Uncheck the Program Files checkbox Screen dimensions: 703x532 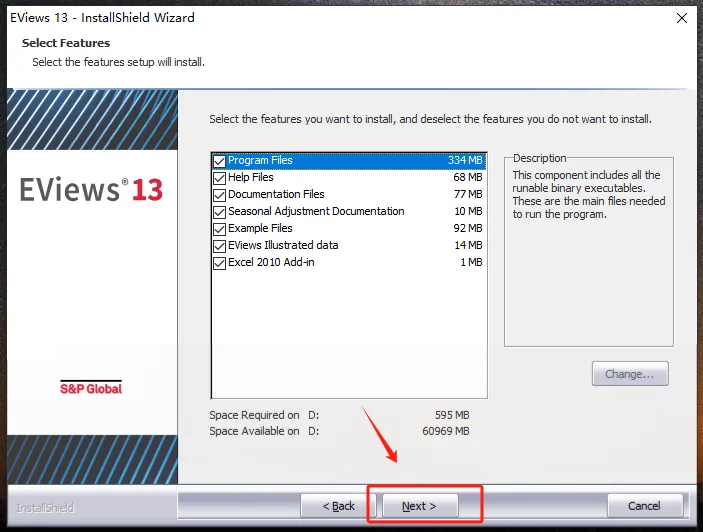(219, 161)
